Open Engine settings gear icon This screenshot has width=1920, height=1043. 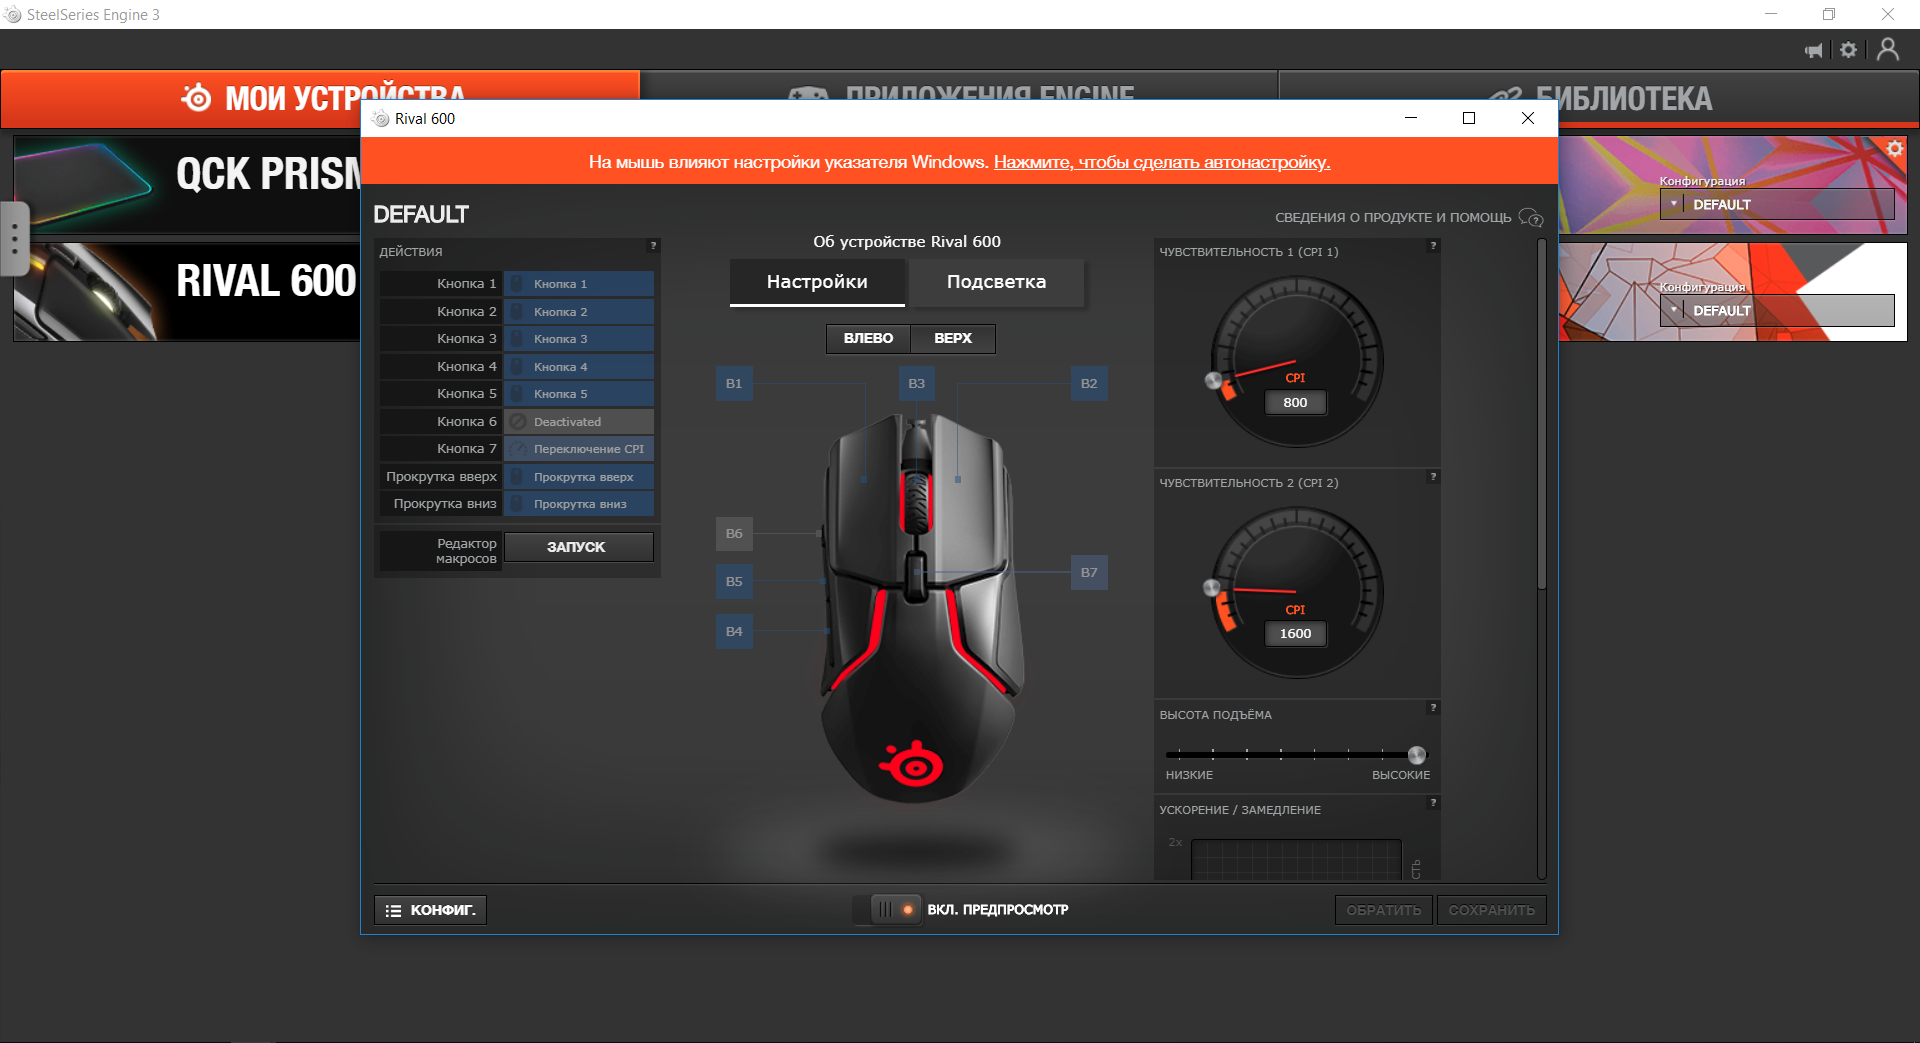tap(1848, 50)
